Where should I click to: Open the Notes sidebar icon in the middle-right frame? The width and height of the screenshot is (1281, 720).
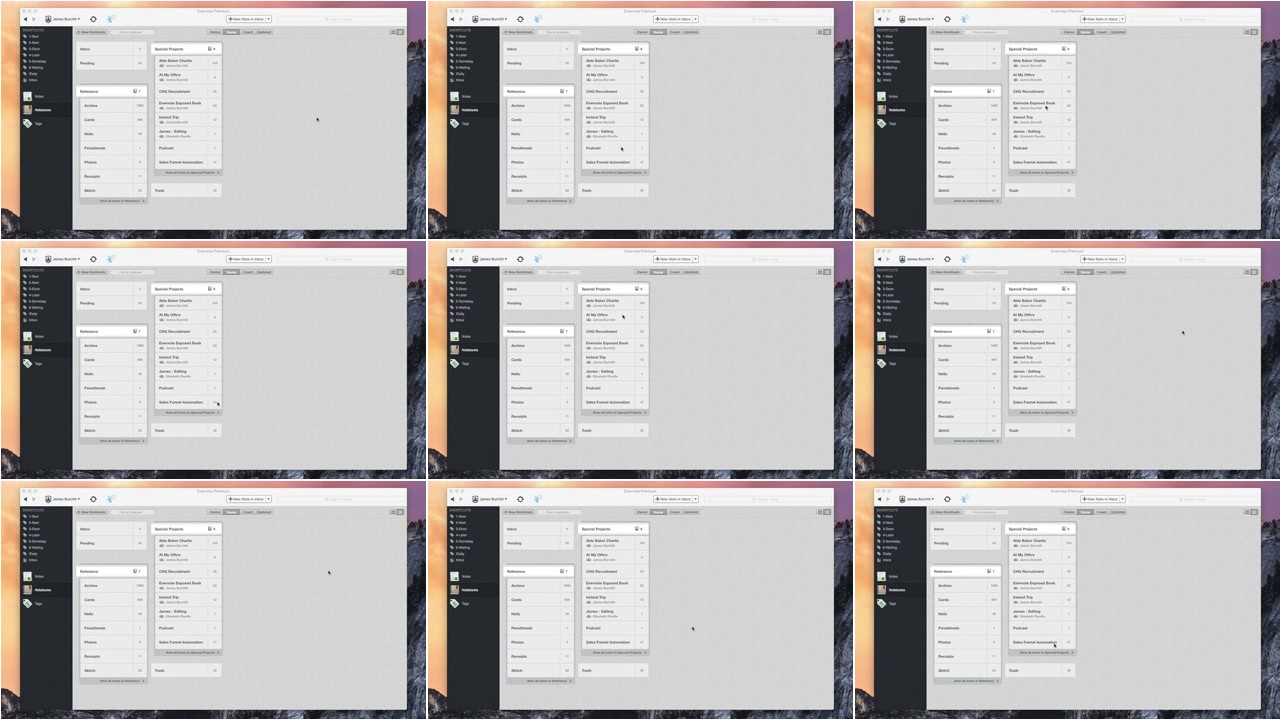(x=882, y=336)
